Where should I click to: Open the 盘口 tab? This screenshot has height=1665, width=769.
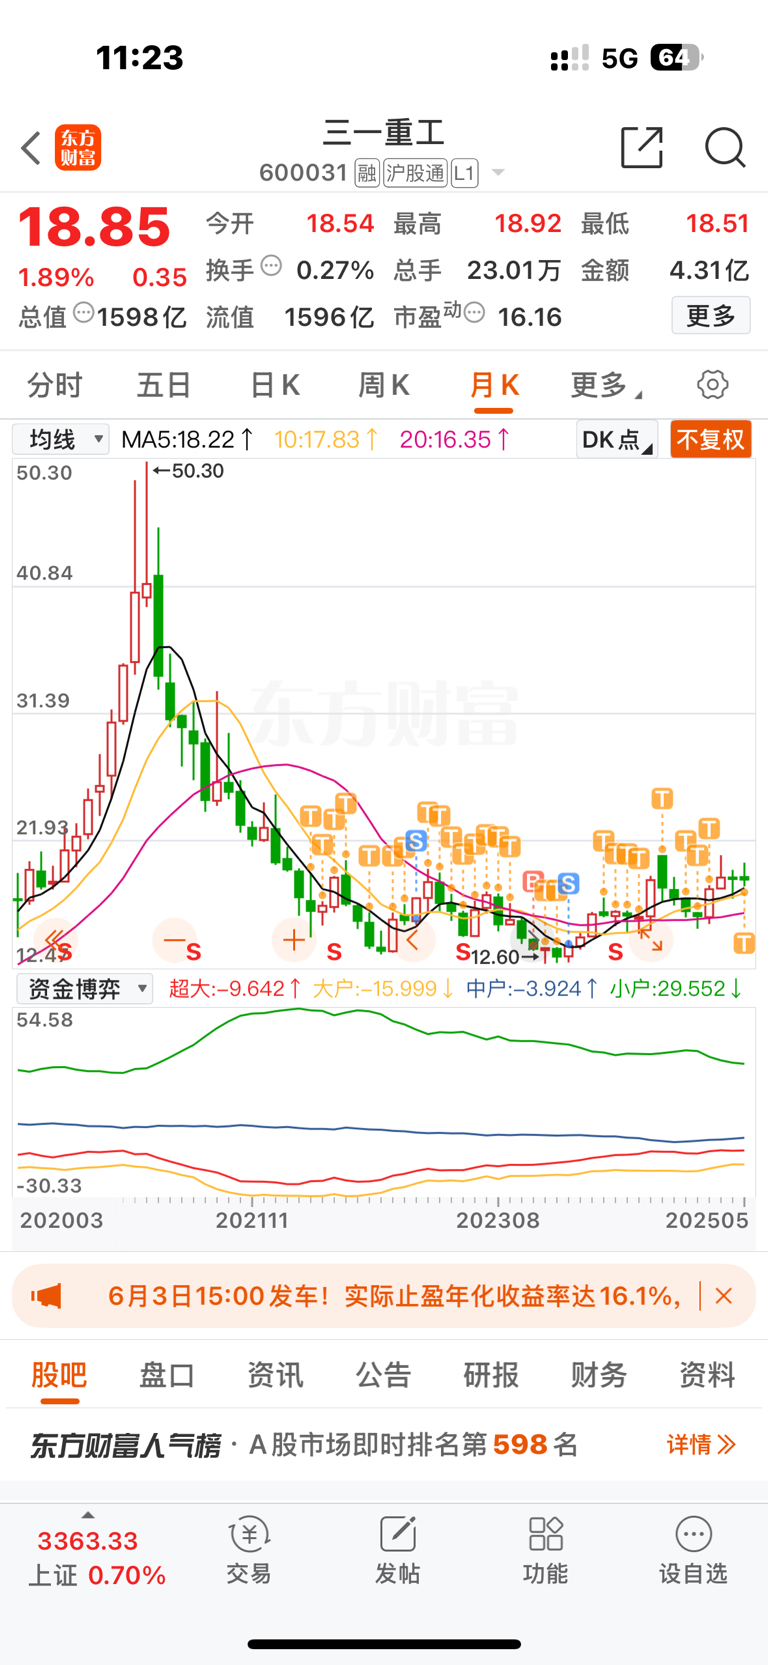[x=167, y=1375]
